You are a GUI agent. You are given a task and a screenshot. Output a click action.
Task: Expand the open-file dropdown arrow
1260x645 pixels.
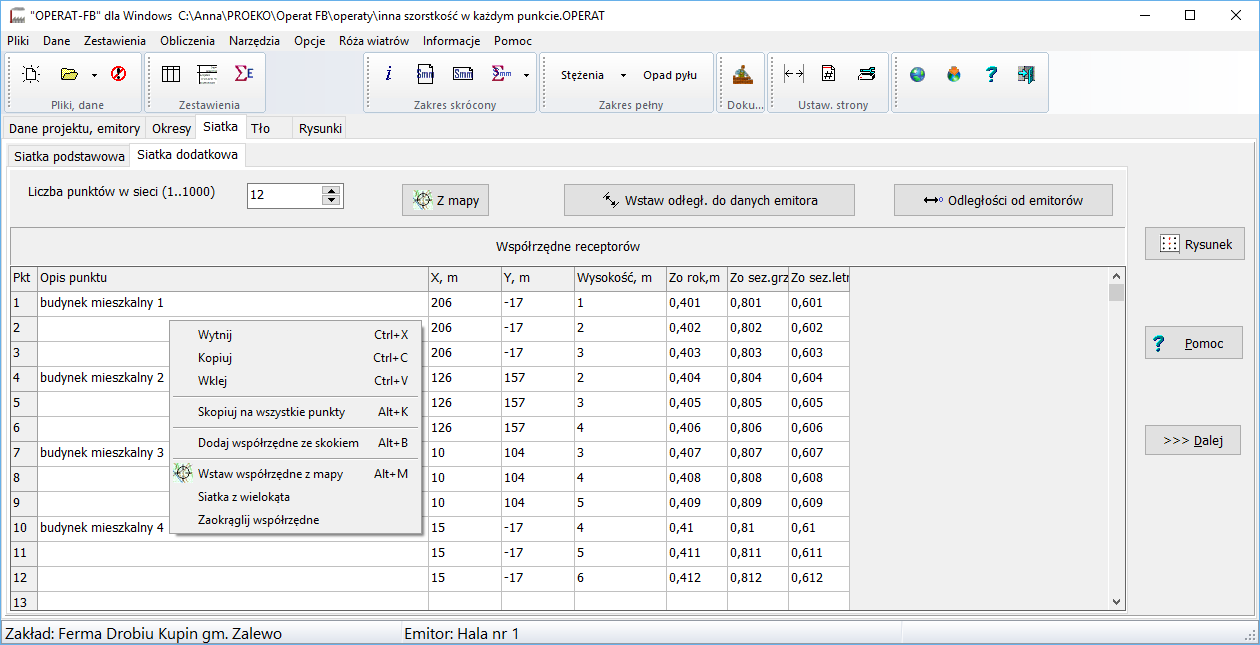(94, 75)
